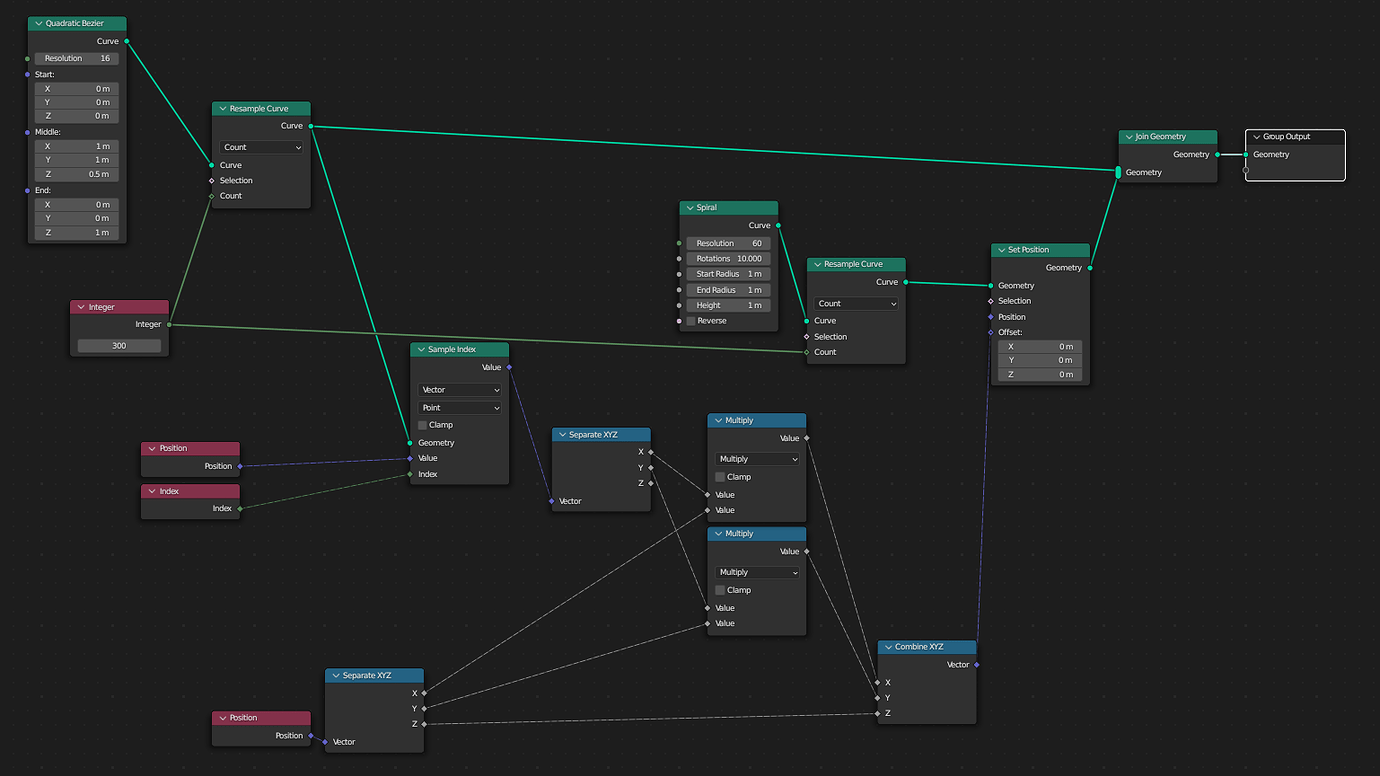
Task: Click Offset X field in Set Position
Action: click(1040, 346)
